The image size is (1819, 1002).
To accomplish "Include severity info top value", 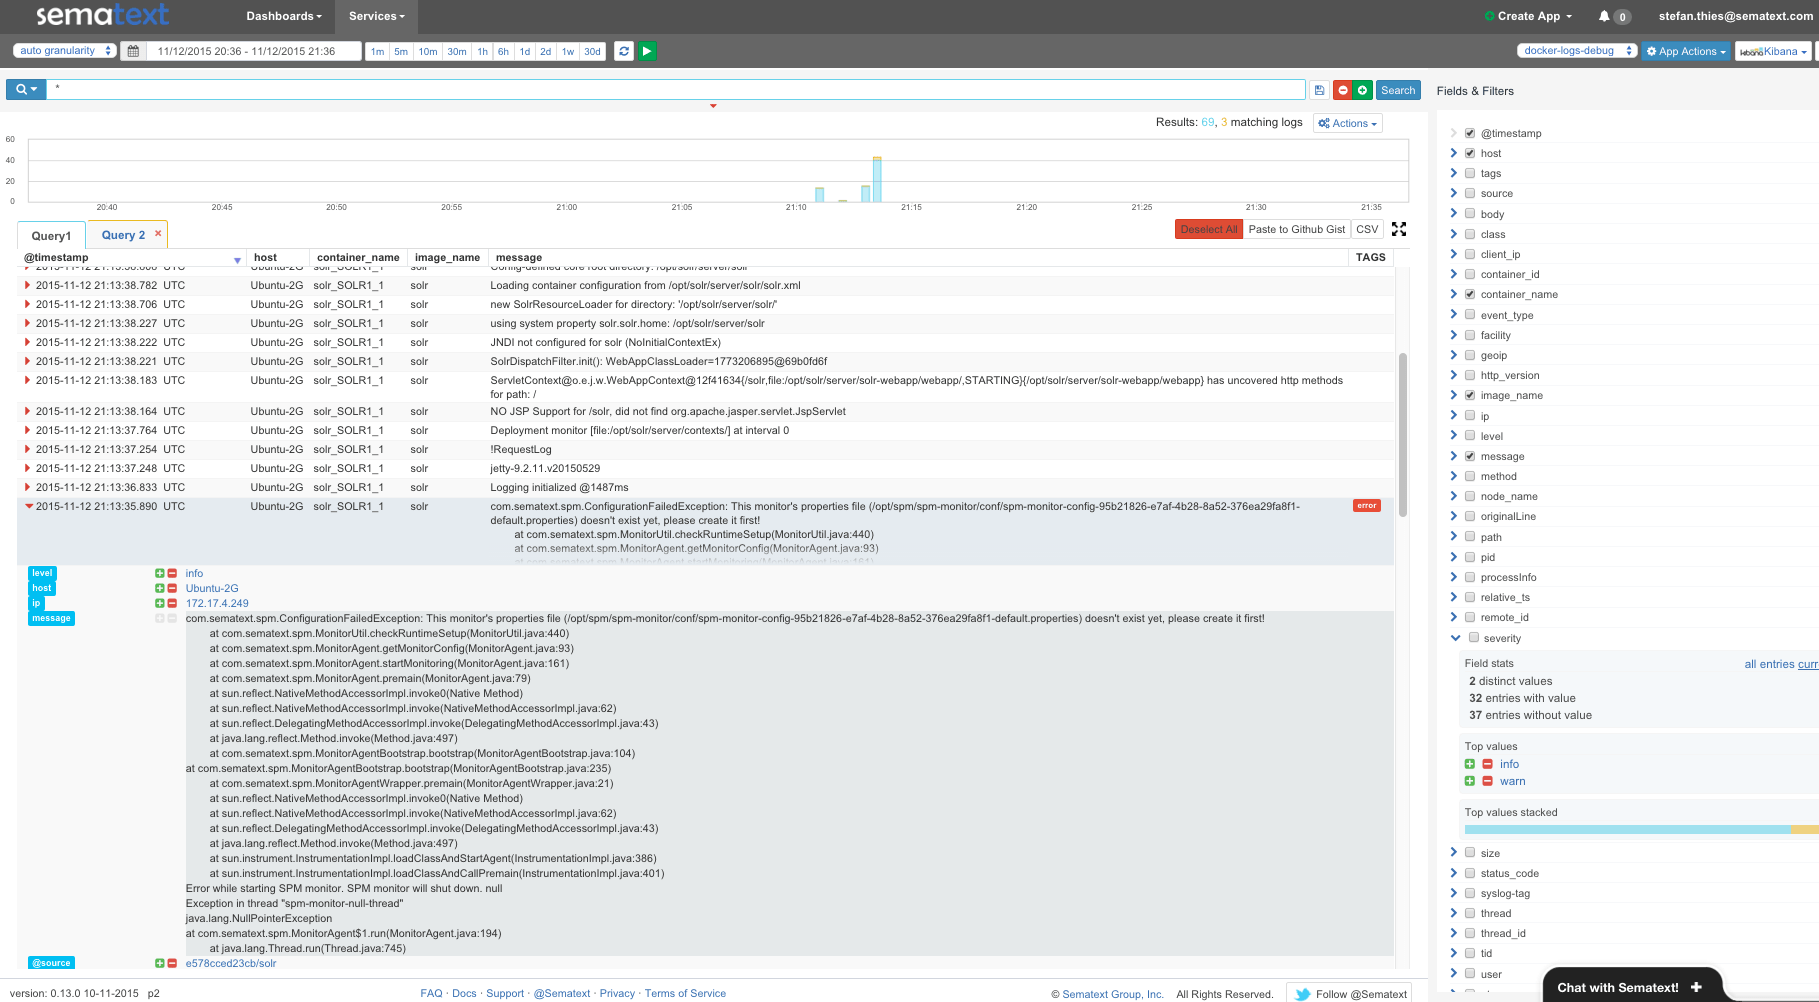I will coord(1470,764).
